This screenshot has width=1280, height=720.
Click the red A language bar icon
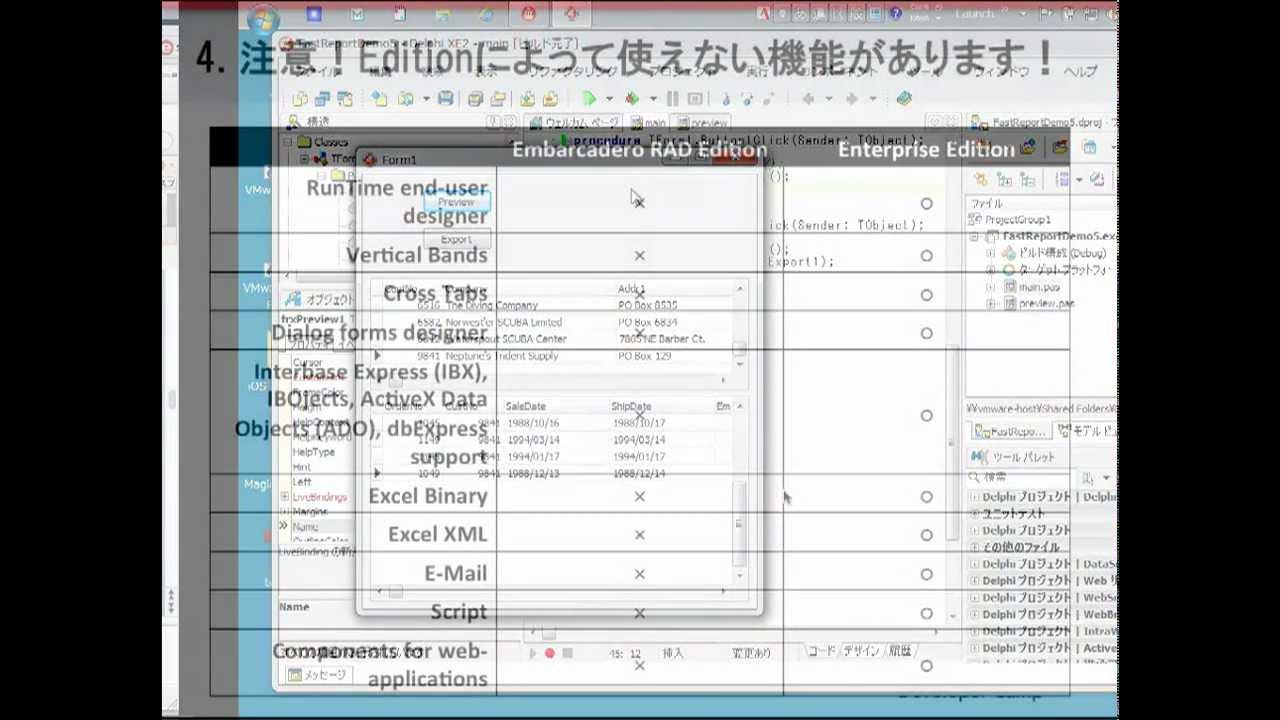763,14
